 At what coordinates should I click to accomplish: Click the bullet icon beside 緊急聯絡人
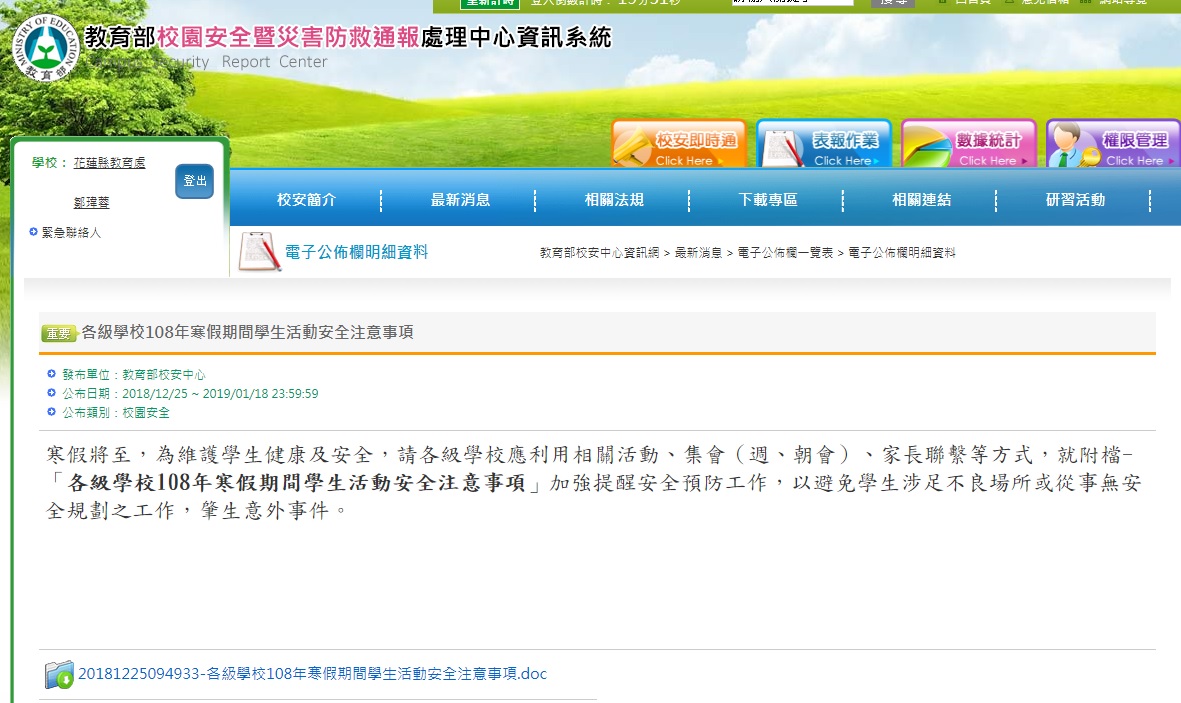(34, 232)
